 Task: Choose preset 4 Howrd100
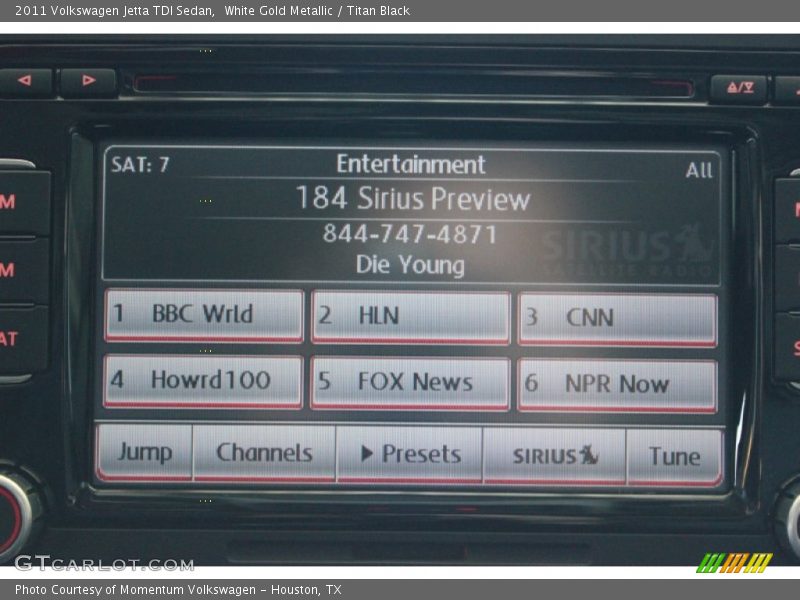(x=203, y=381)
